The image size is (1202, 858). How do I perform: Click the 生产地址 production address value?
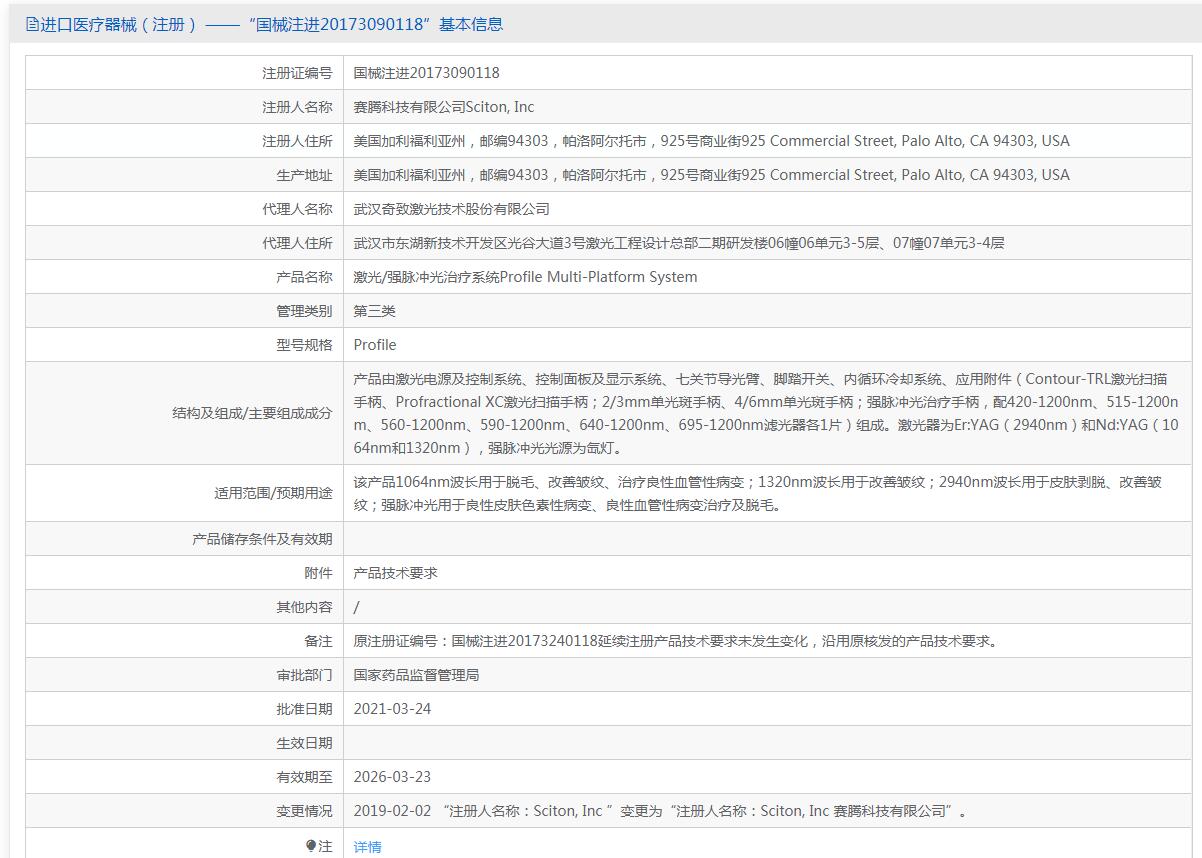[x=711, y=175]
